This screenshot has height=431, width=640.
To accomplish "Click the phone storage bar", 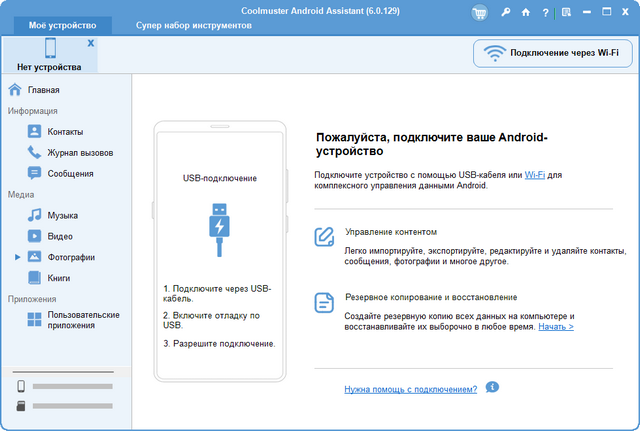I will 73,386.
